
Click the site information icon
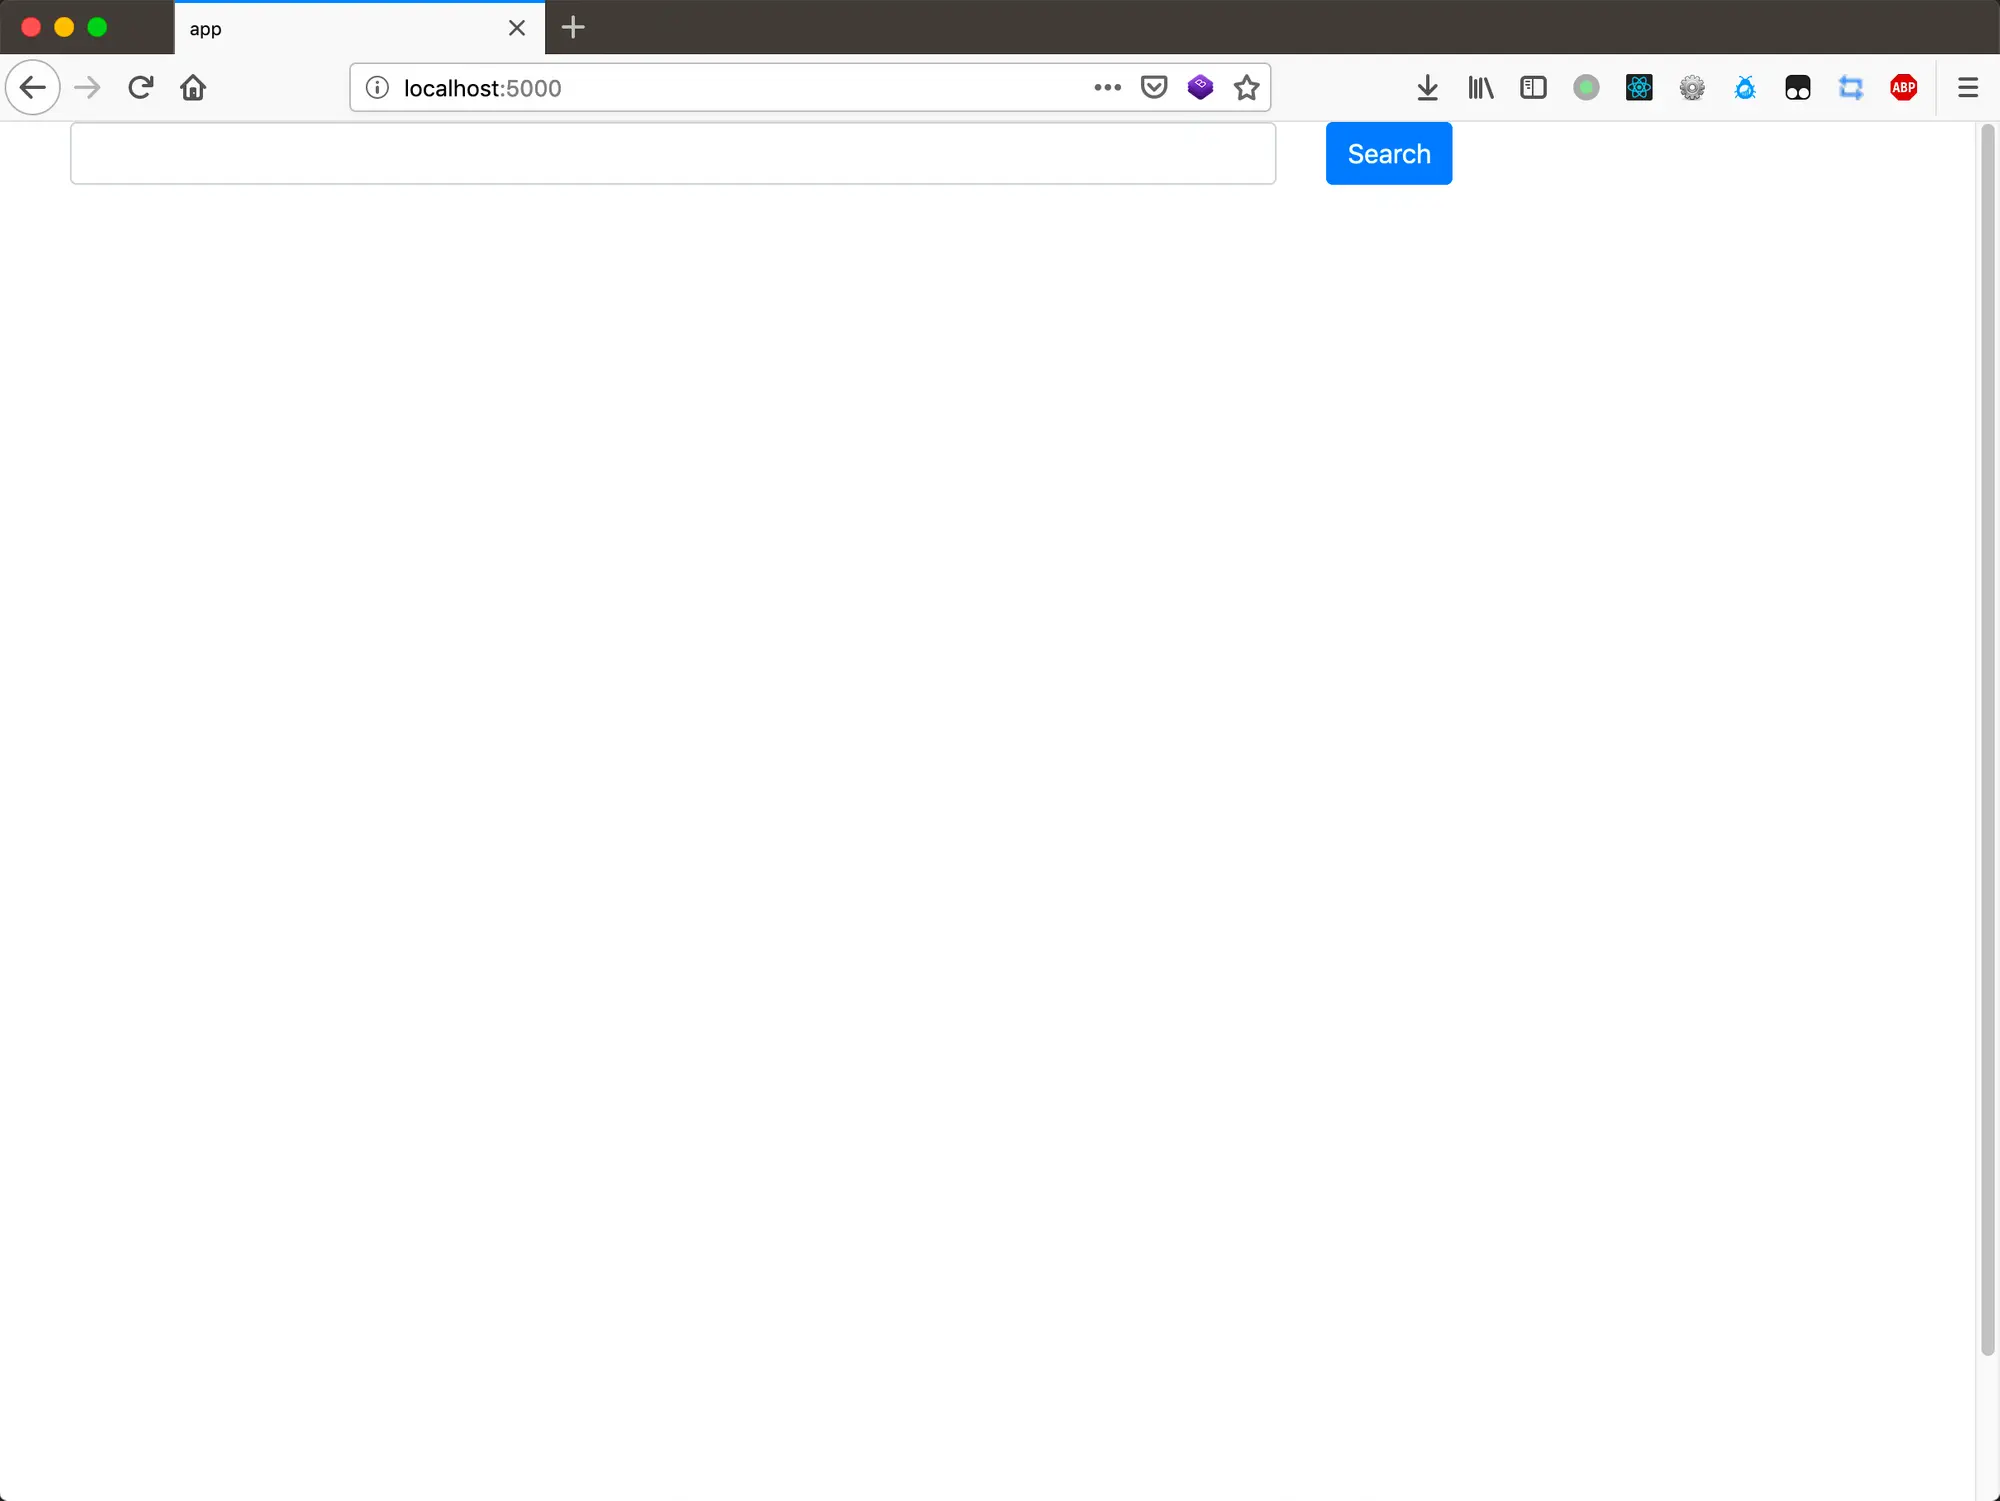pos(377,87)
